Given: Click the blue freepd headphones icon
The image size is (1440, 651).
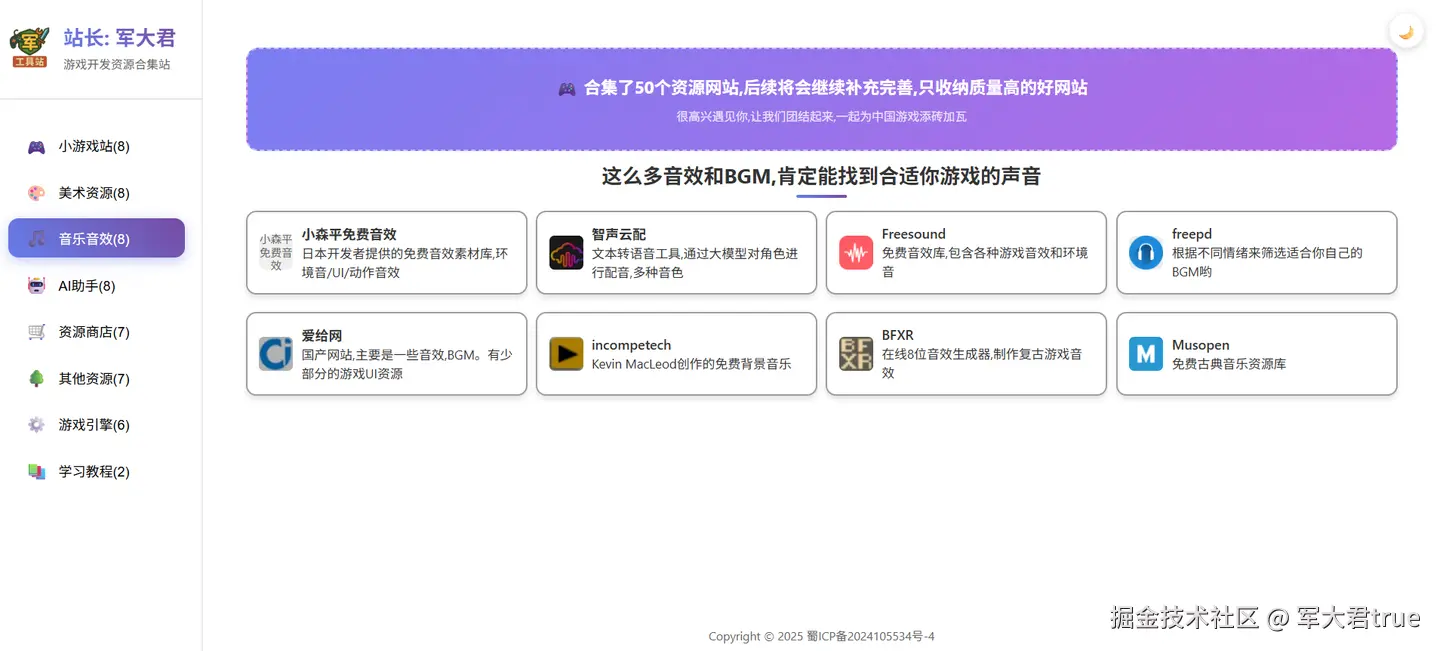Looking at the screenshot, I should pos(1146,252).
